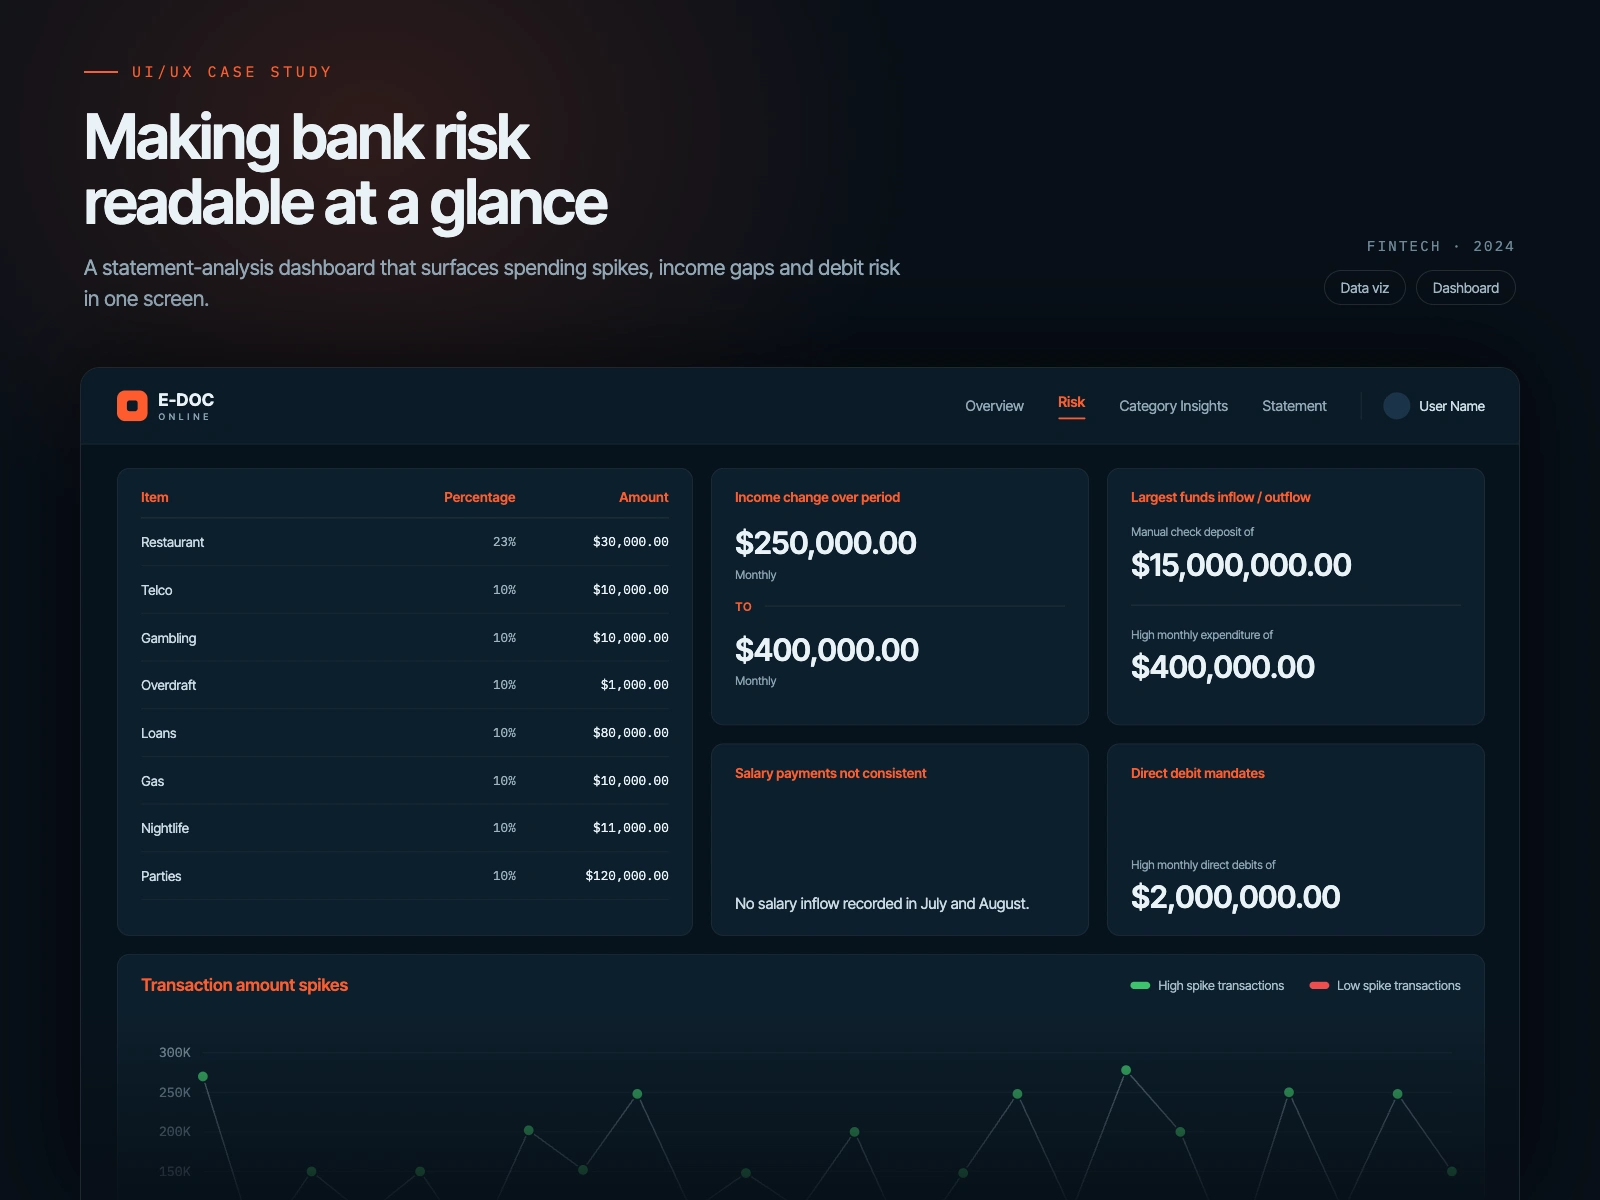This screenshot has height=1200, width=1600.
Task: Select the Data viz tag
Action: pos(1364,288)
